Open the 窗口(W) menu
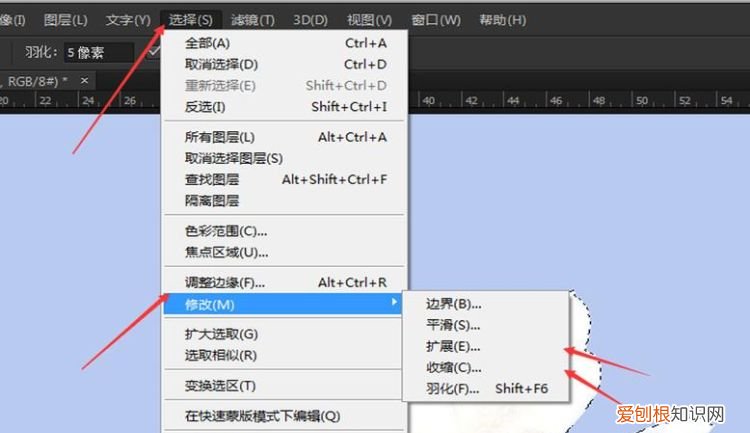This screenshot has height=433, width=750. pos(436,20)
